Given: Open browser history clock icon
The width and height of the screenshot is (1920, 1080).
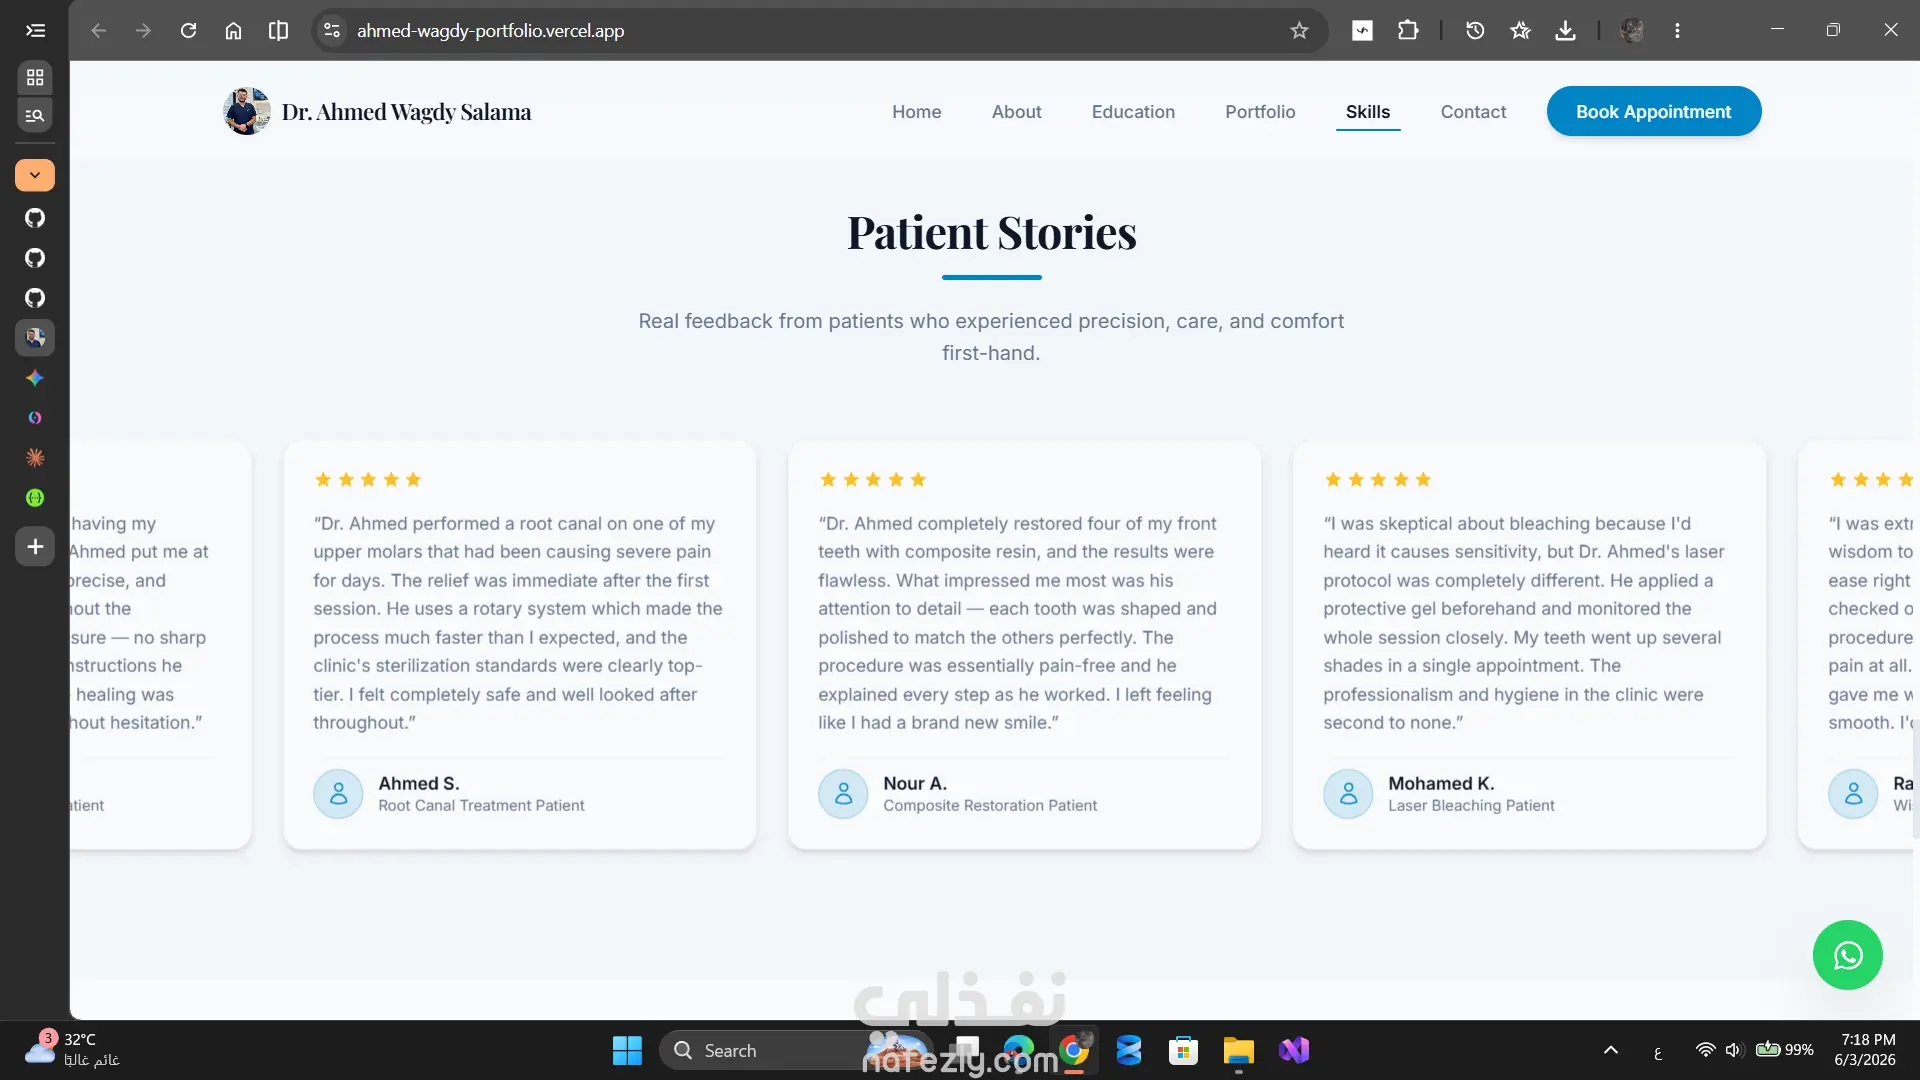Looking at the screenshot, I should (1475, 30).
